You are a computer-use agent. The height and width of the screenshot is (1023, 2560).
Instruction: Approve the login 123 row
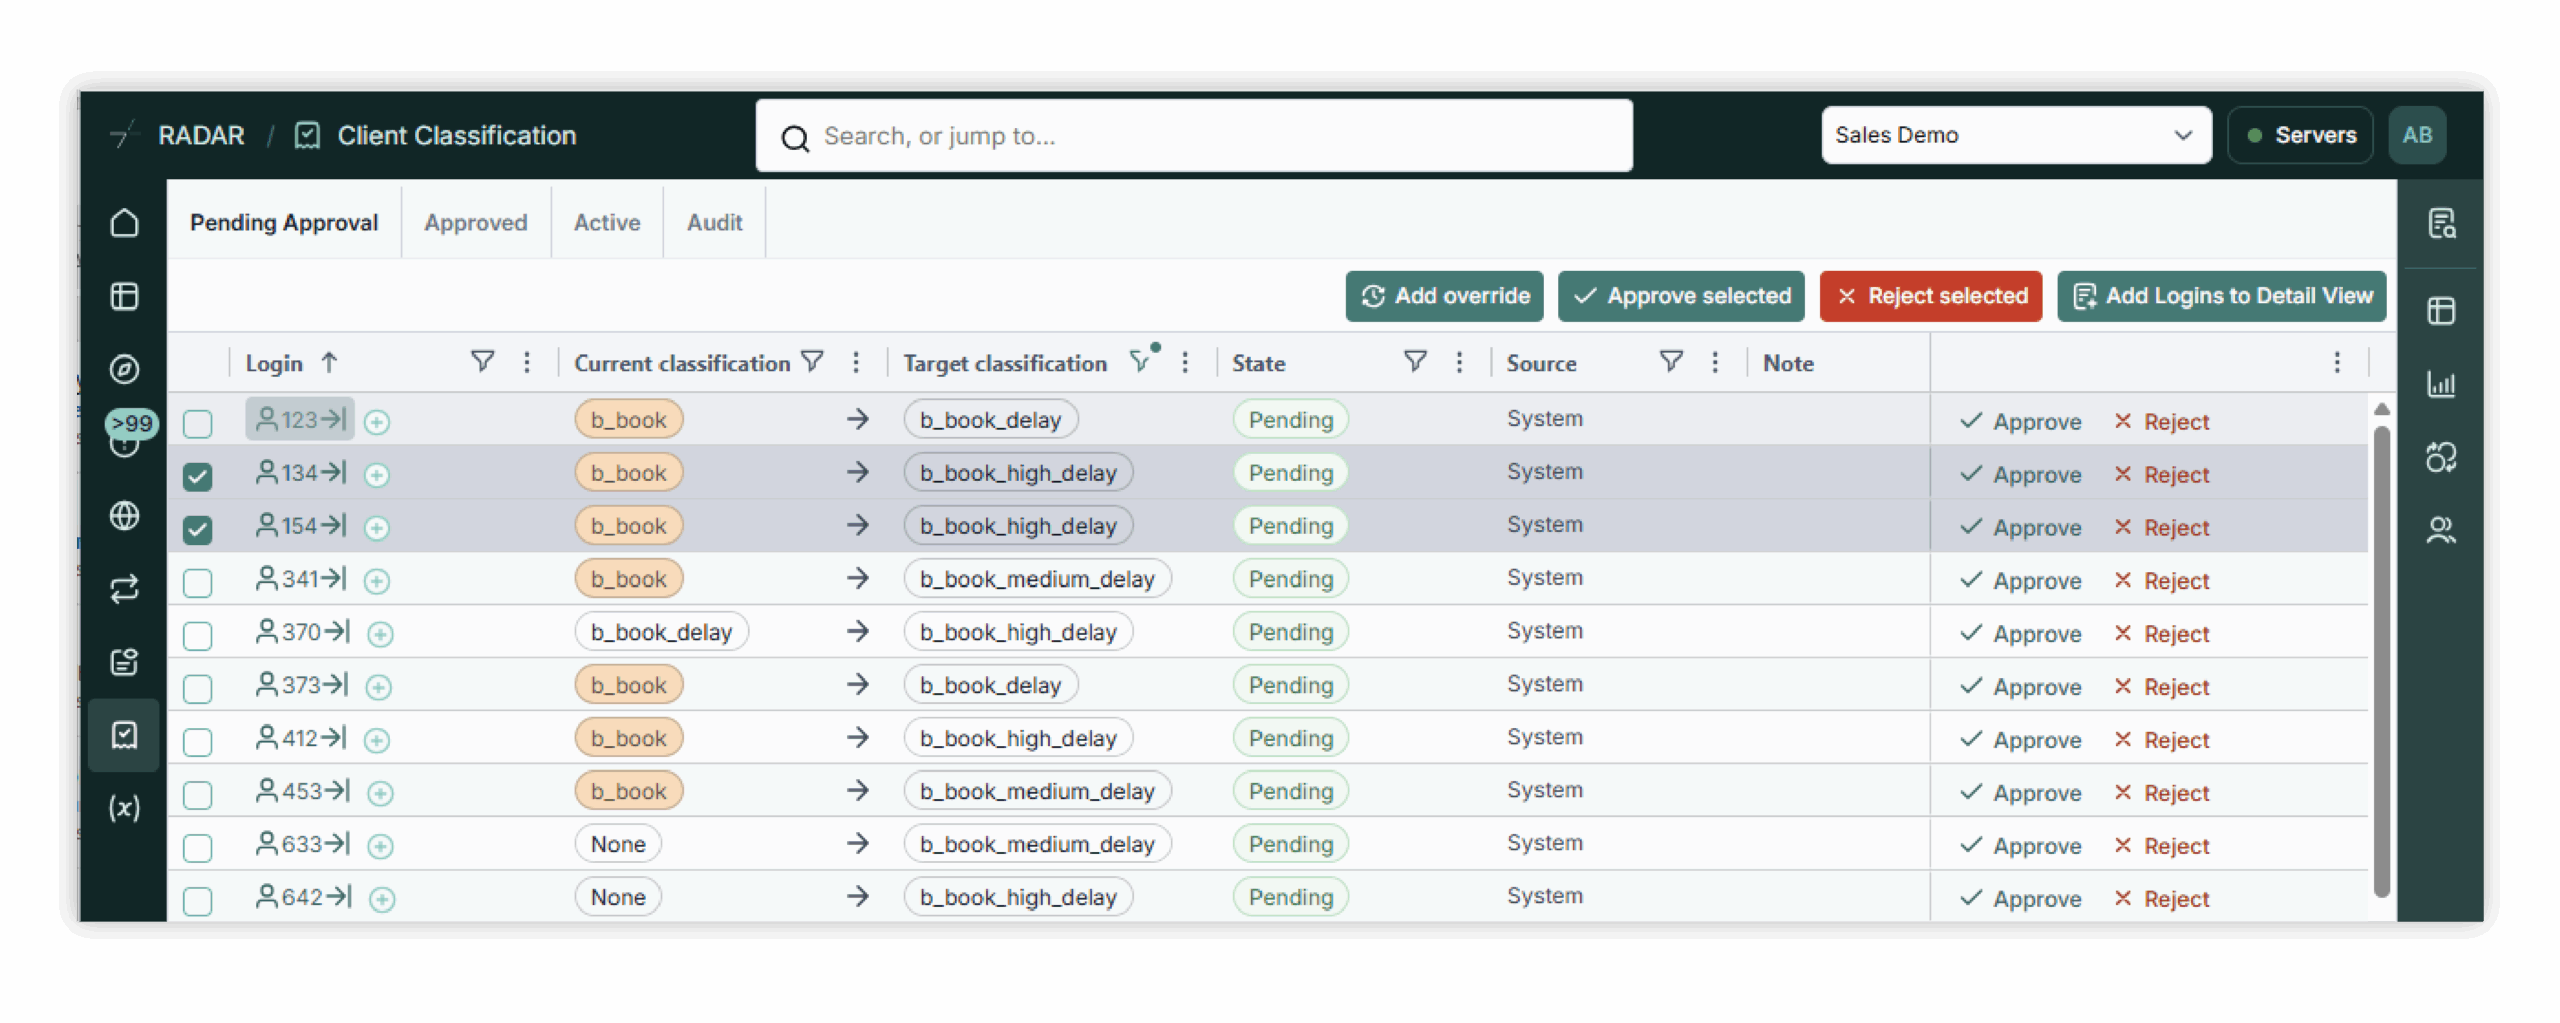pyautogui.click(x=2020, y=421)
